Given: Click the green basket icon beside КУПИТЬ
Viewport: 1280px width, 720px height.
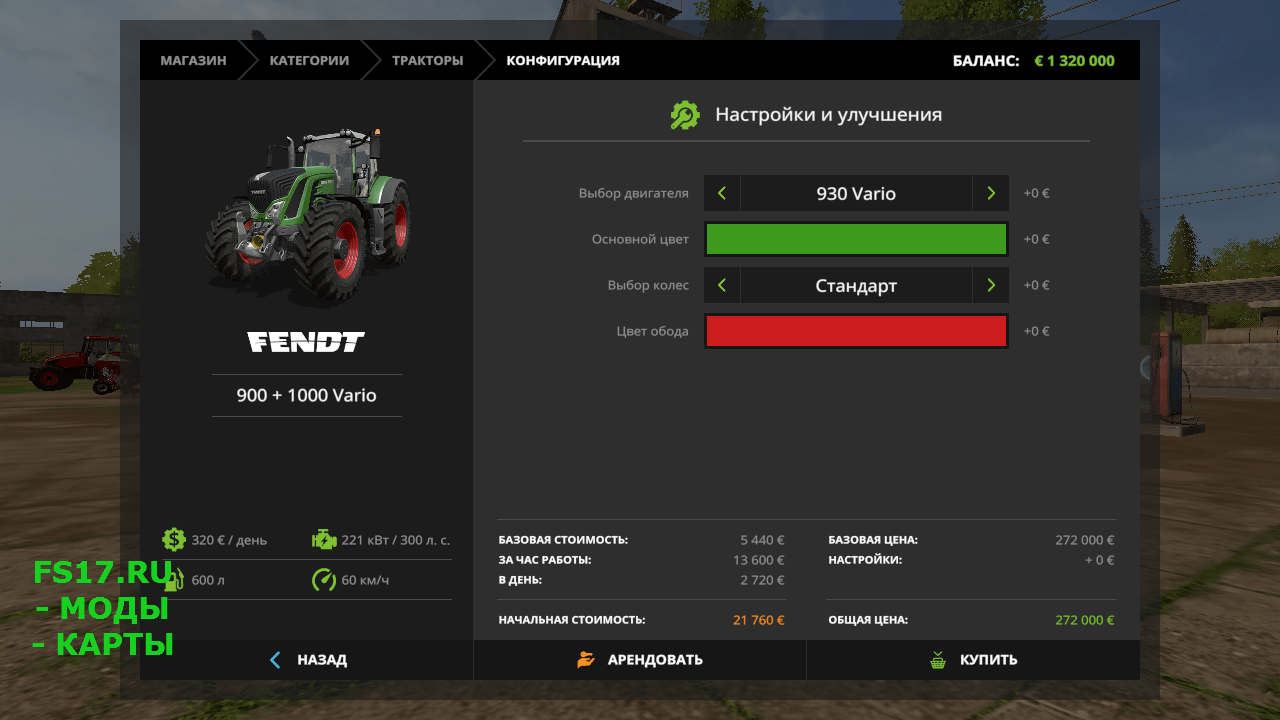Looking at the screenshot, I should 937,660.
